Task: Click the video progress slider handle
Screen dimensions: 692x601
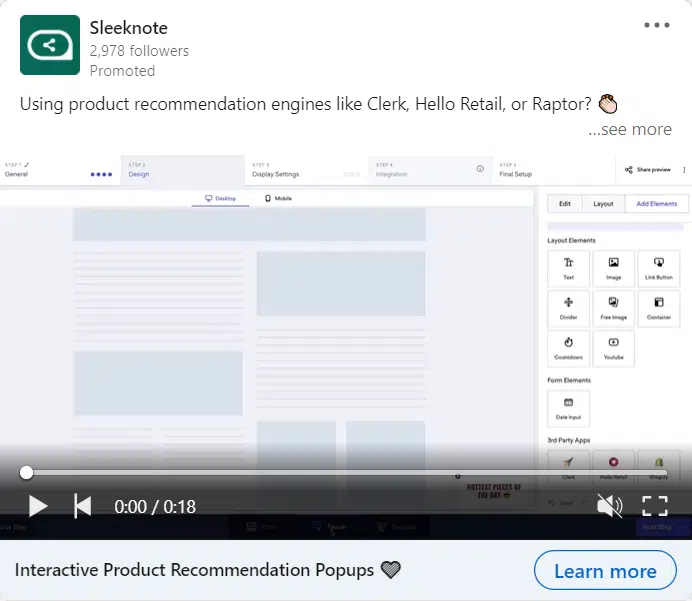Action: coord(27,472)
